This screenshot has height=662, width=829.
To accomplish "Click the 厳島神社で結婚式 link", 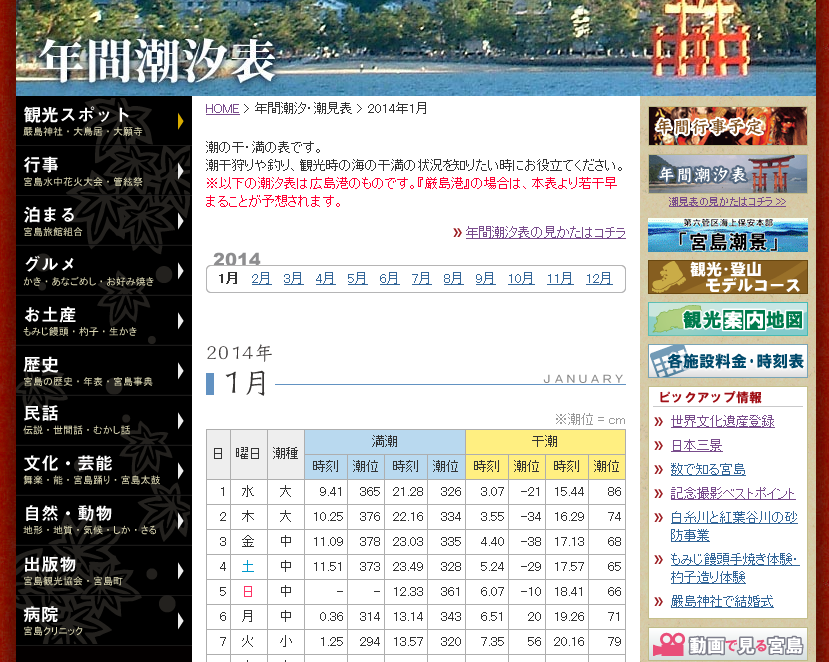I will pyautogui.click(x=721, y=601).
